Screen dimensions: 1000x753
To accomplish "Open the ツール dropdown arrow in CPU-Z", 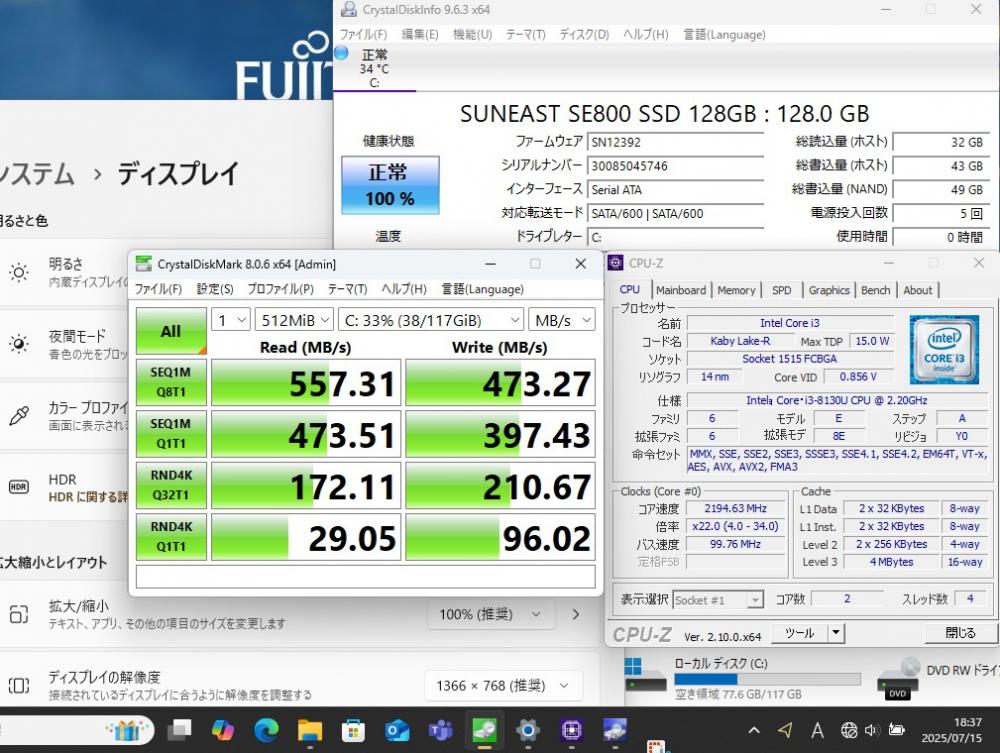I will tap(835, 633).
